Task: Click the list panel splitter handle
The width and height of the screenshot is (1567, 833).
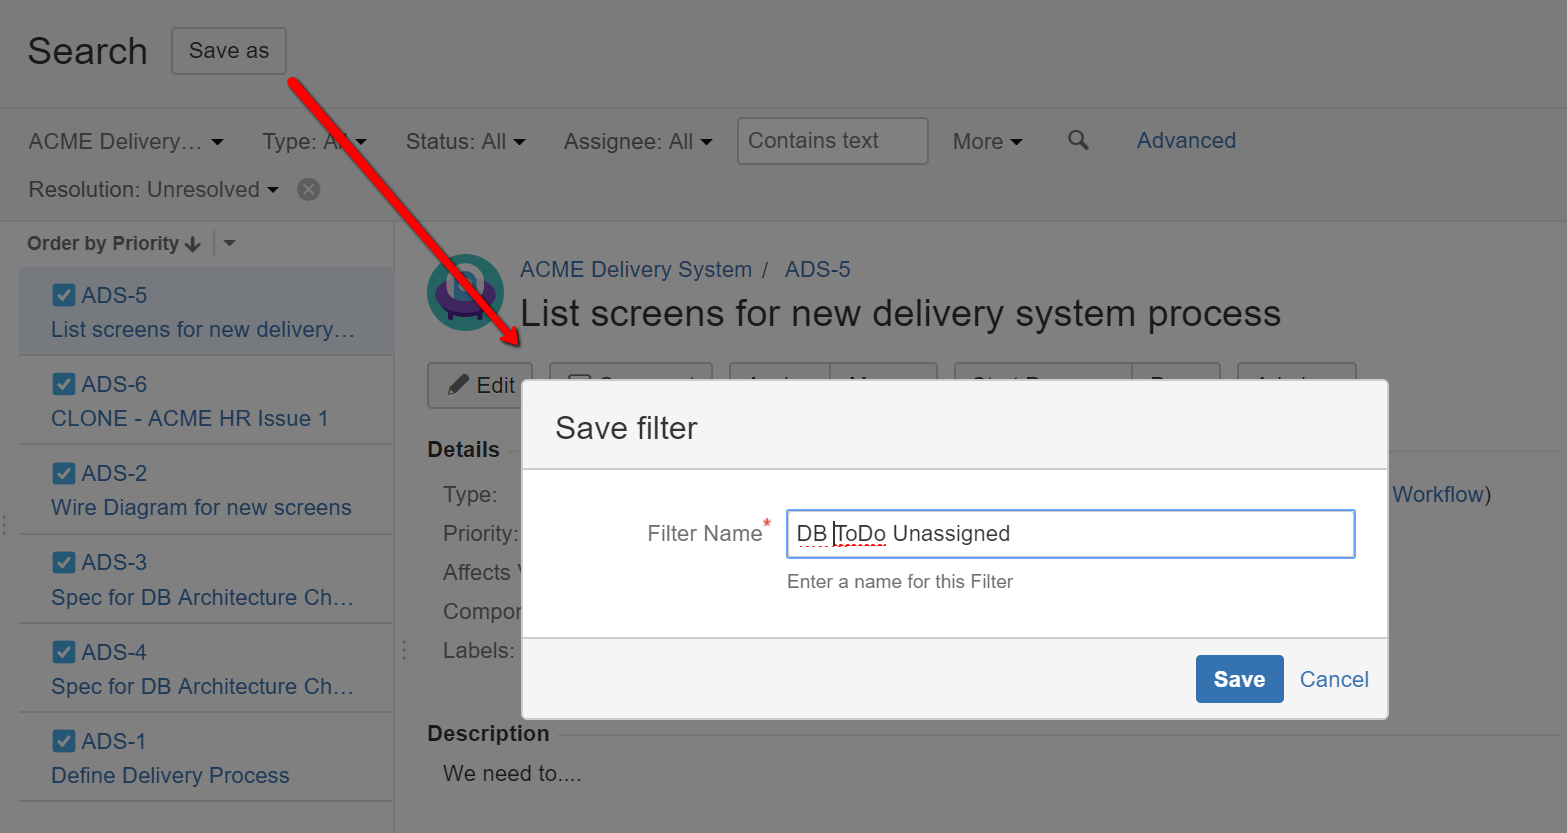Action: click(x=404, y=650)
